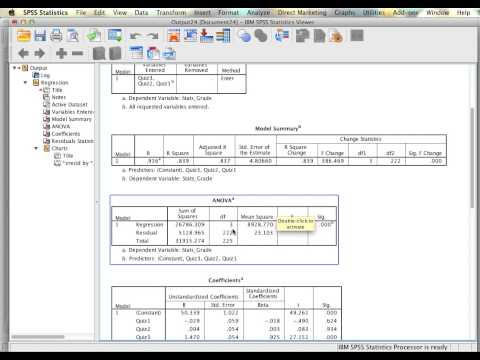
Task: Click the ANOVA table title
Action: [x=223, y=200]
